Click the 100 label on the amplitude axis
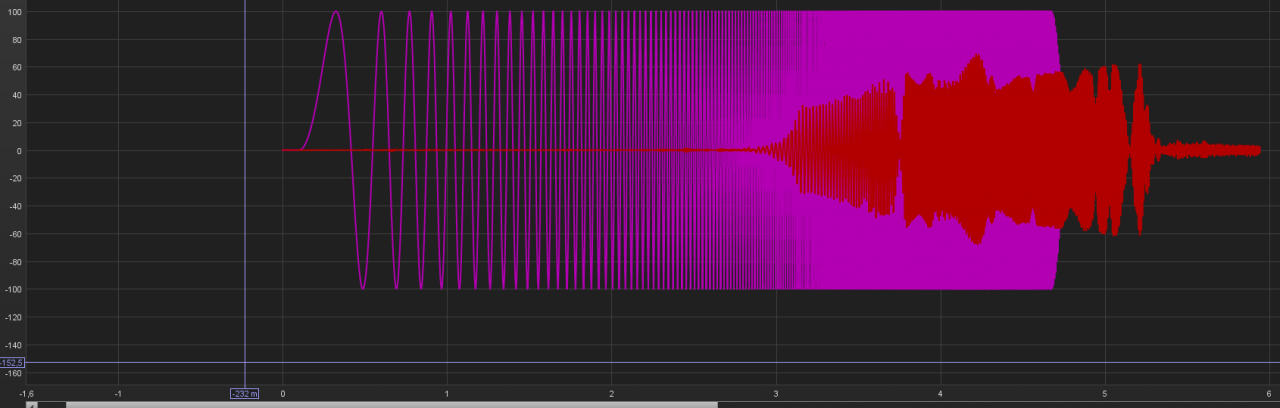1280x408 pixels. (15, 12)
